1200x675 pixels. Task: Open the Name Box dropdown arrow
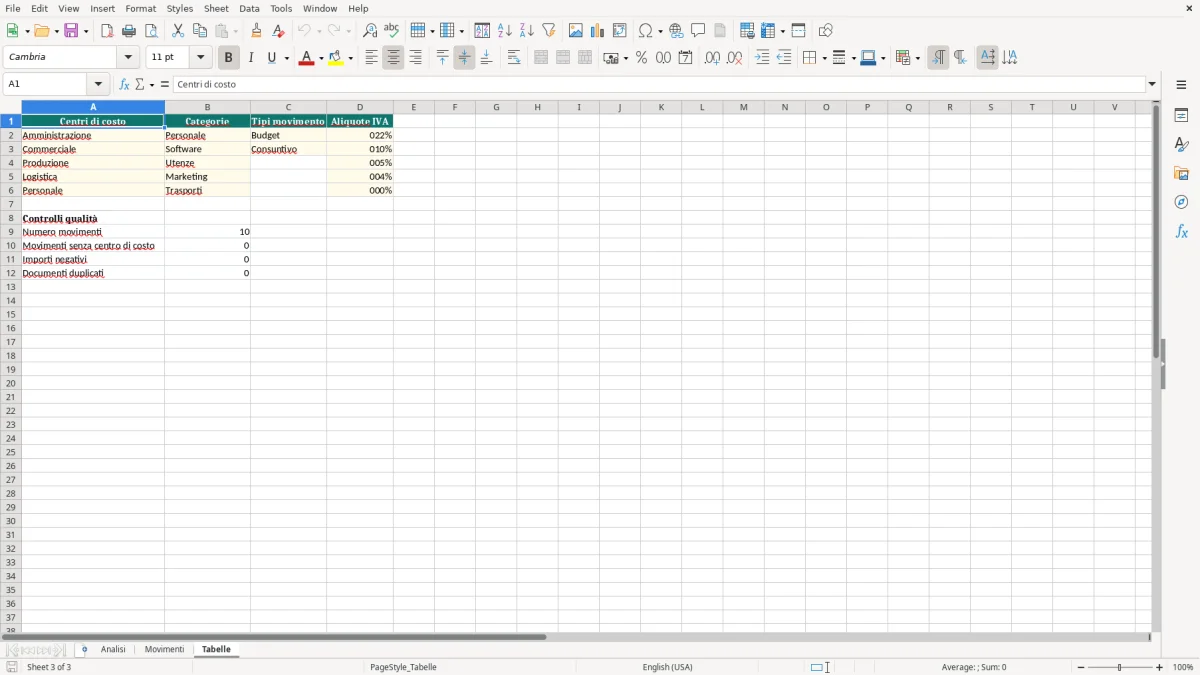pyautogui.click(x=98, y=84)
